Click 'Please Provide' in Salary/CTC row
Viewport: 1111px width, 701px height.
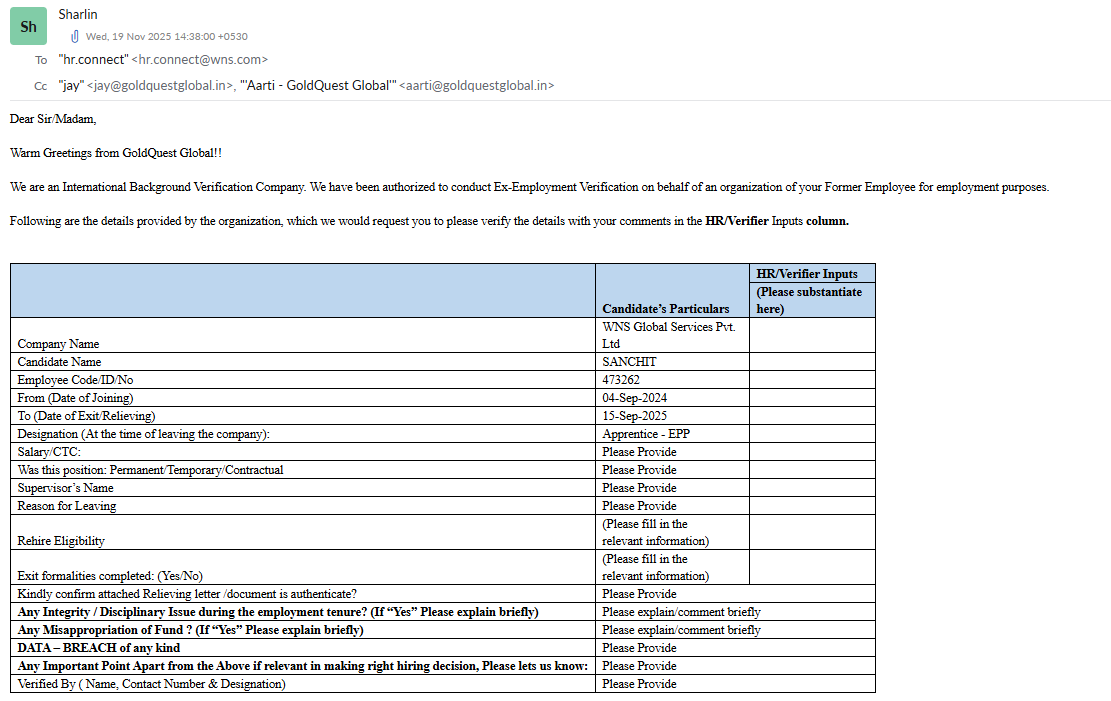pos(639,452)
